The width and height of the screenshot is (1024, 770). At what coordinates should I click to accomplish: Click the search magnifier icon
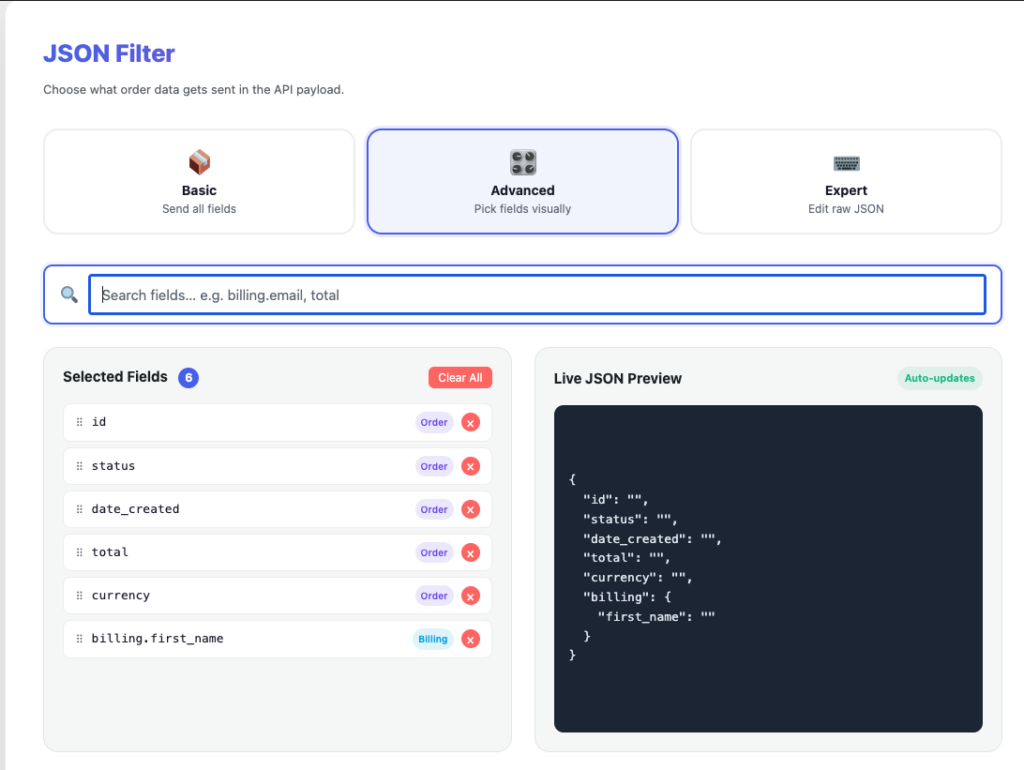pyautogui.click(x=69, y=295)
